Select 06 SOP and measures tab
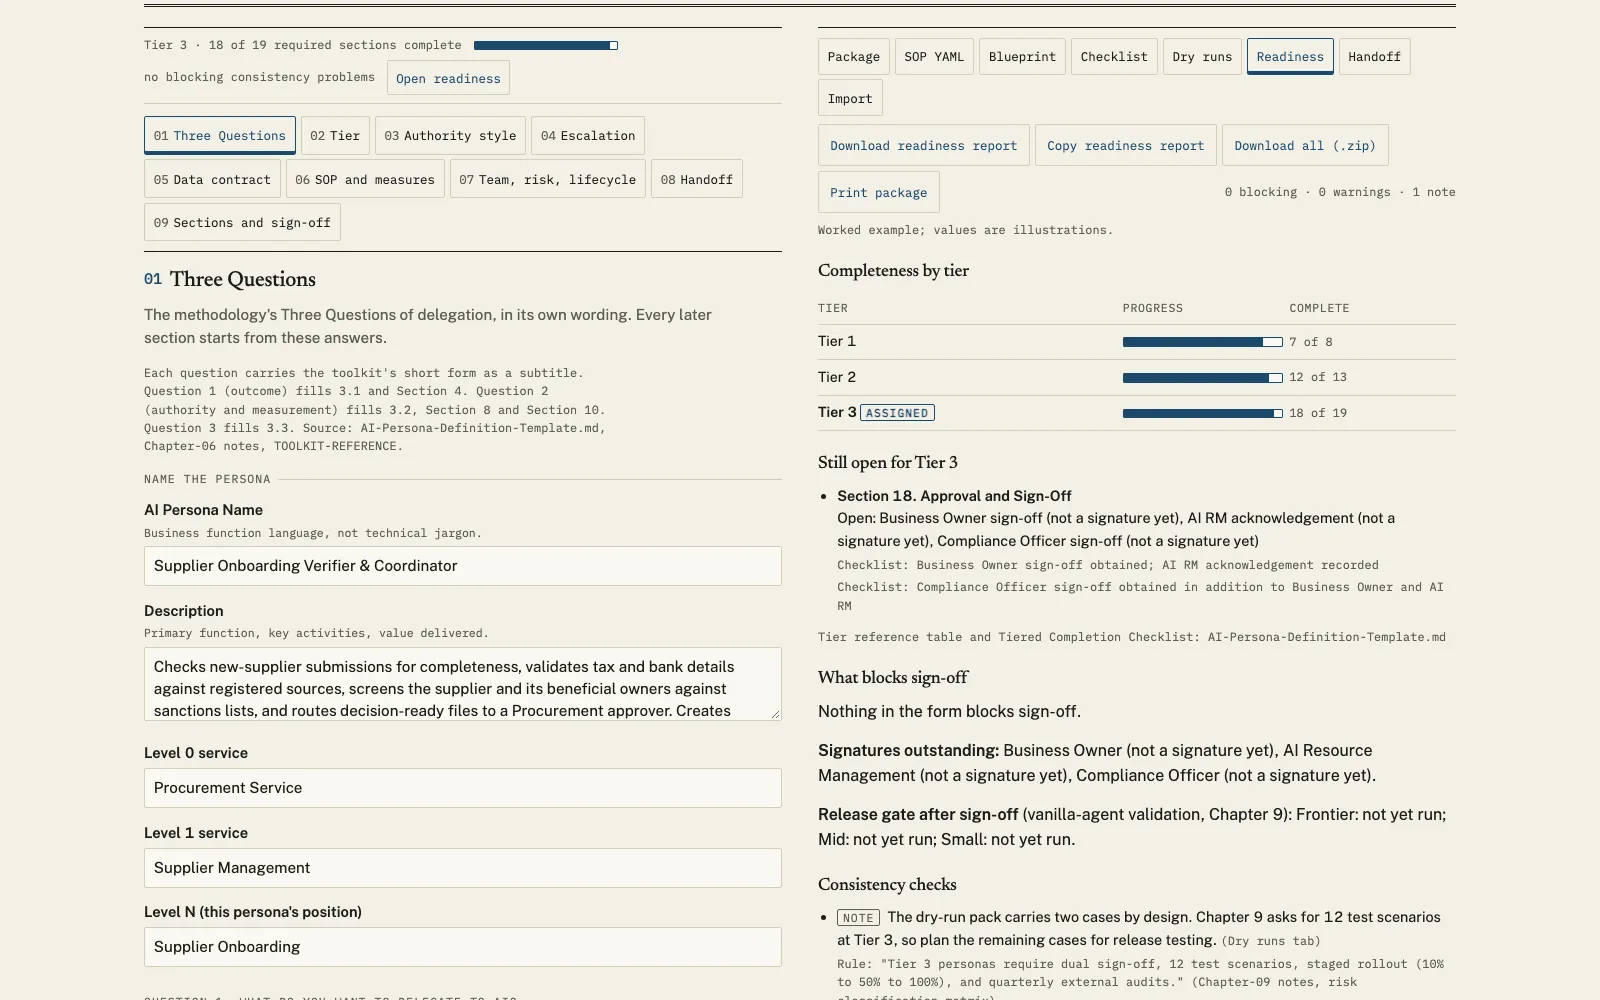Screen dimensions: 1600x1000 click(365, 180)
